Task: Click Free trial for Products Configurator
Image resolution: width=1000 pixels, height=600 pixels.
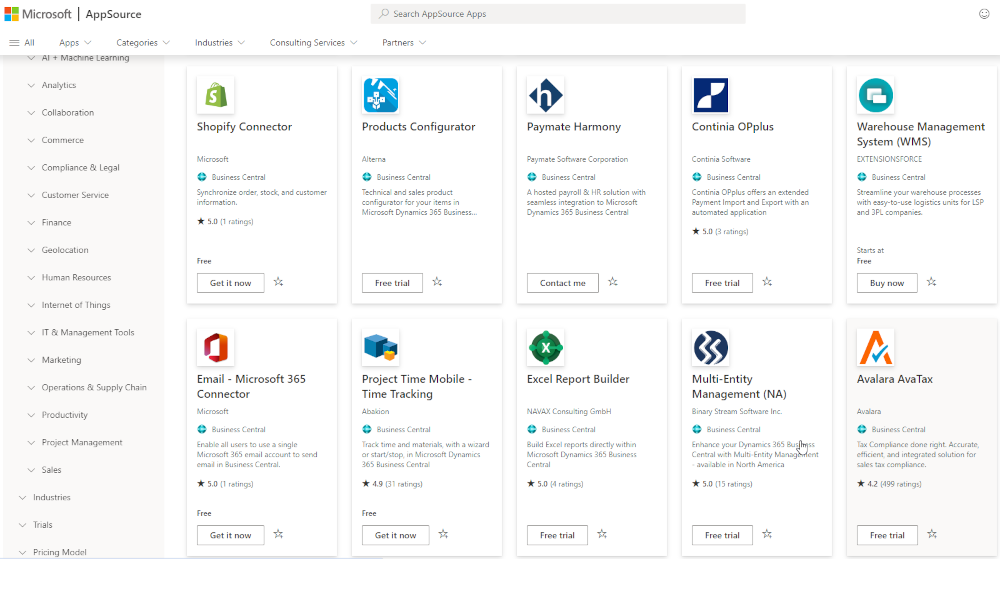Action: click(392, 283)
